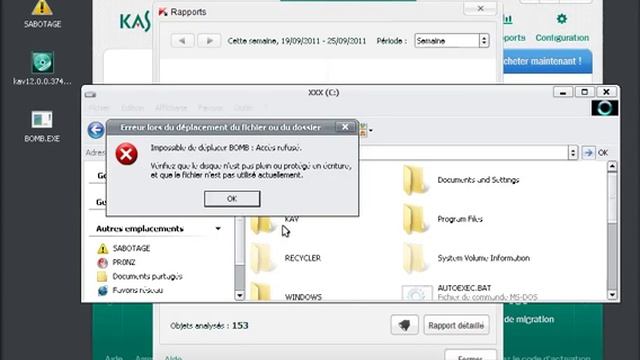640x360 pixels.
Task: Open the RECYCLER folder
Action: pos(286,258)
